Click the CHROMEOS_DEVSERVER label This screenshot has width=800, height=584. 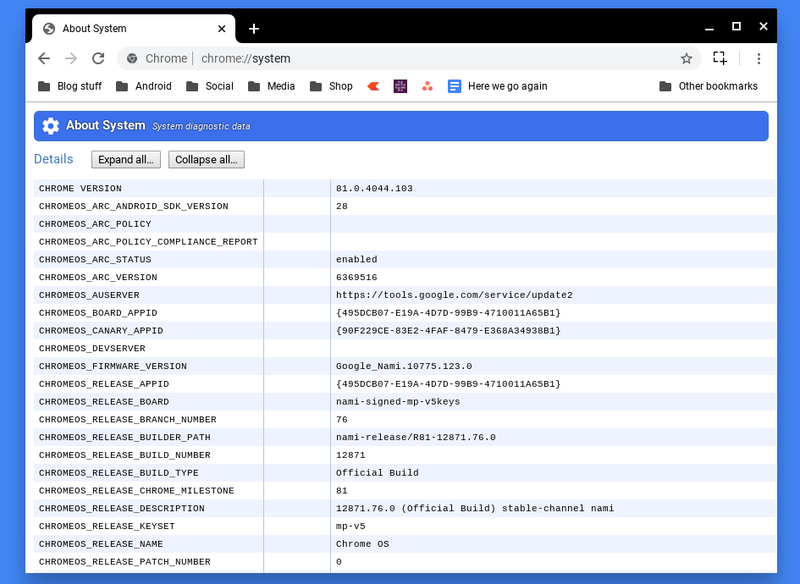pos(92,348)
